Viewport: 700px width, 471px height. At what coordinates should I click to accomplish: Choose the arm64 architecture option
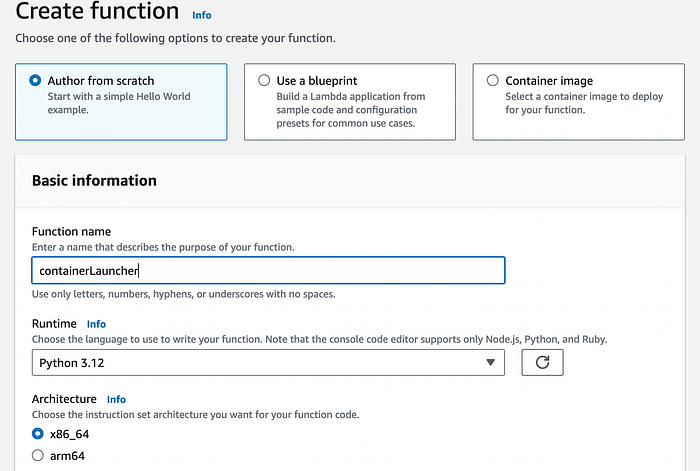(x=38, y=456)
